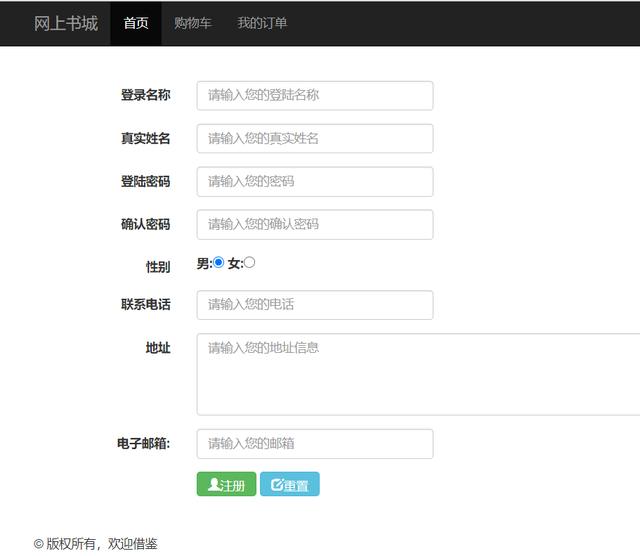This screenshot has height=556, width=640.
Task: Focus the 电子邮箱 input field
Action: click(x=315, y=444)
